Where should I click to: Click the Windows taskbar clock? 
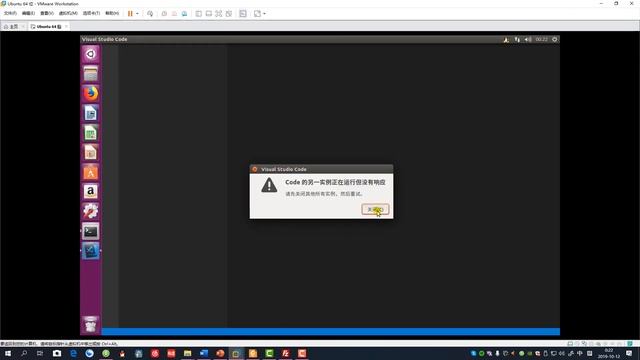click(609, 353)
